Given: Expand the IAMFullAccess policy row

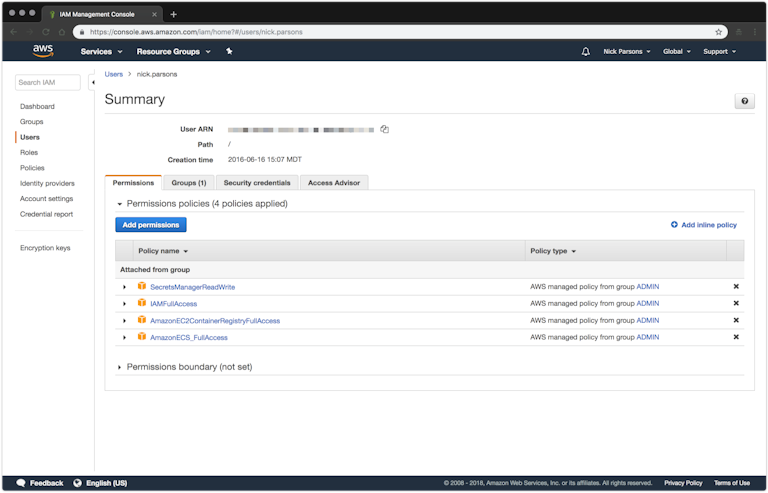Looking at the screenshot, I should [124, 304].
